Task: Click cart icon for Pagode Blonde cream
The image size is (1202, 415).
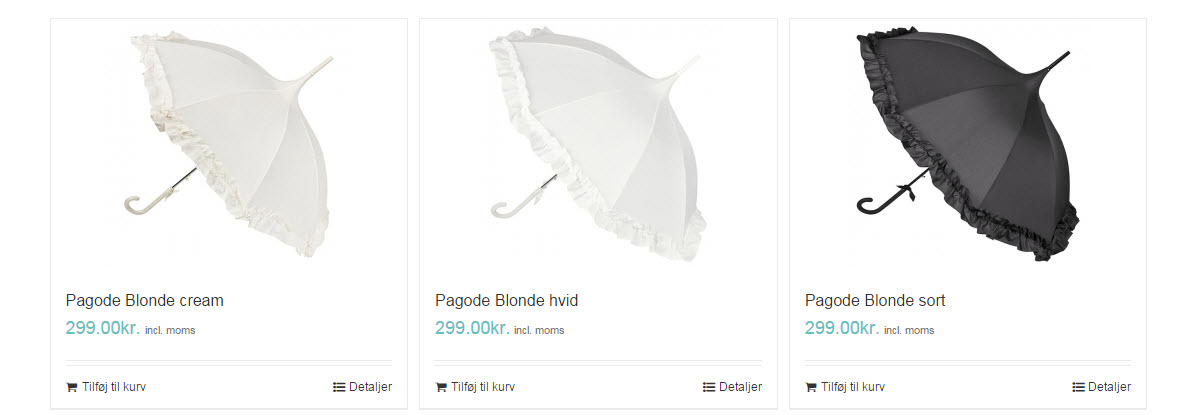Action: (72, 387)
